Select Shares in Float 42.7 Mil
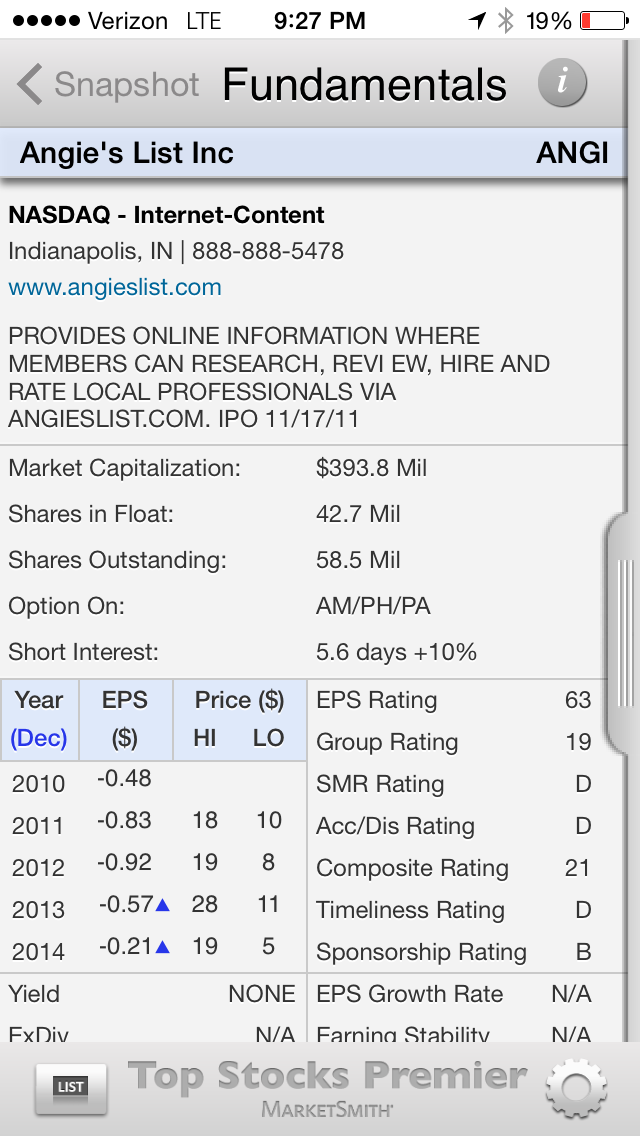Image resolution: width=640 pixels, height=1136 pixels. click(358, 514)
